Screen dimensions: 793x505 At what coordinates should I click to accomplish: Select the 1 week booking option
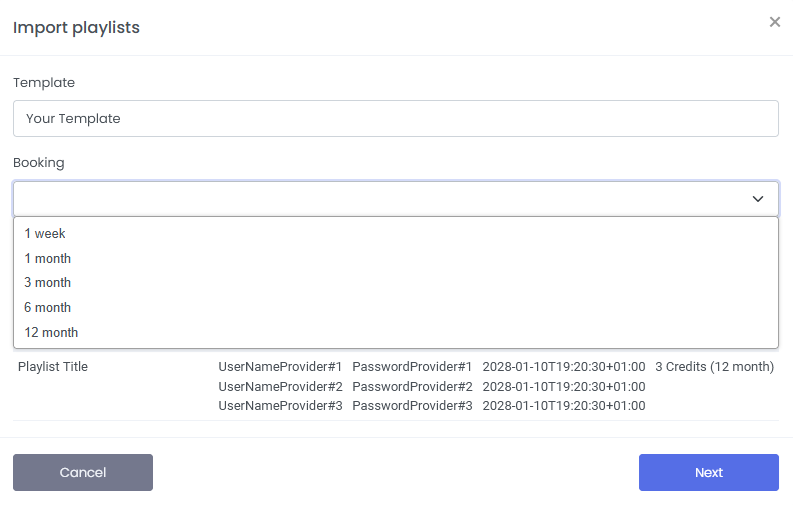(x=45, y=233)
